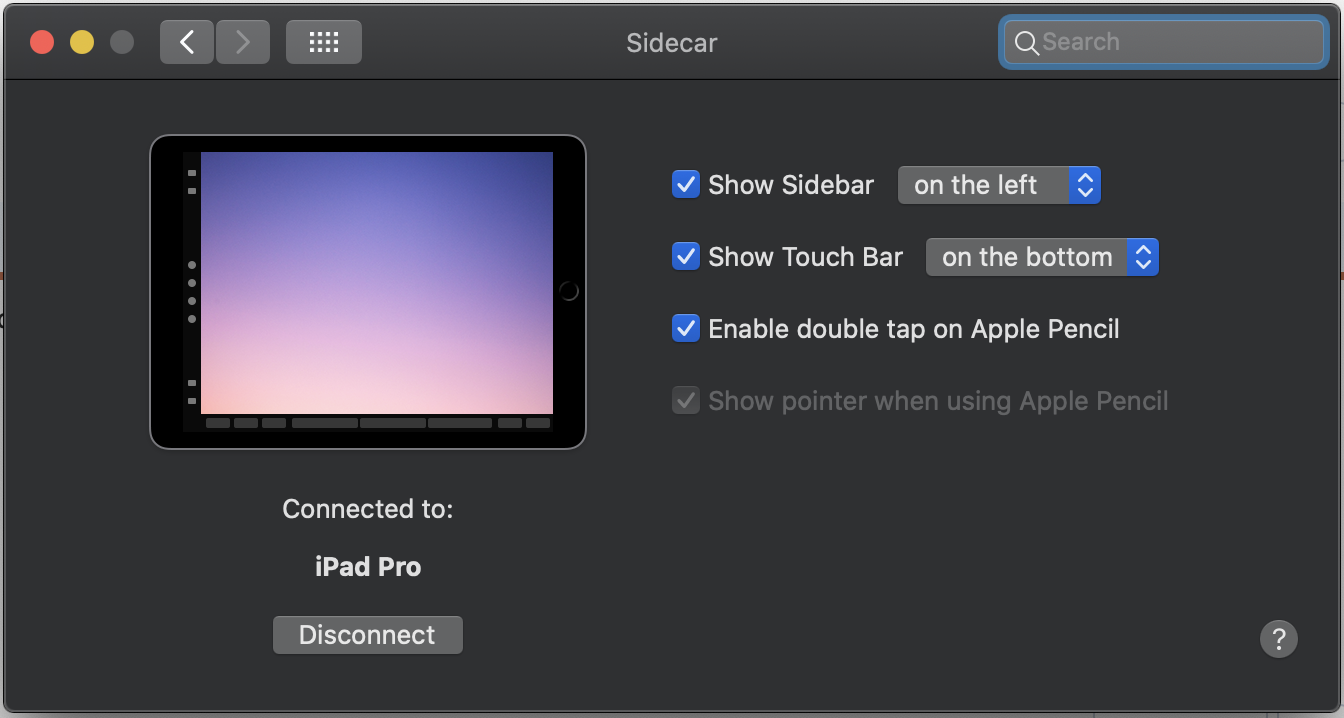Disable double tap on Apple Pencil
This screenshot has height=718, width=1344.
(x=685, y=329)
